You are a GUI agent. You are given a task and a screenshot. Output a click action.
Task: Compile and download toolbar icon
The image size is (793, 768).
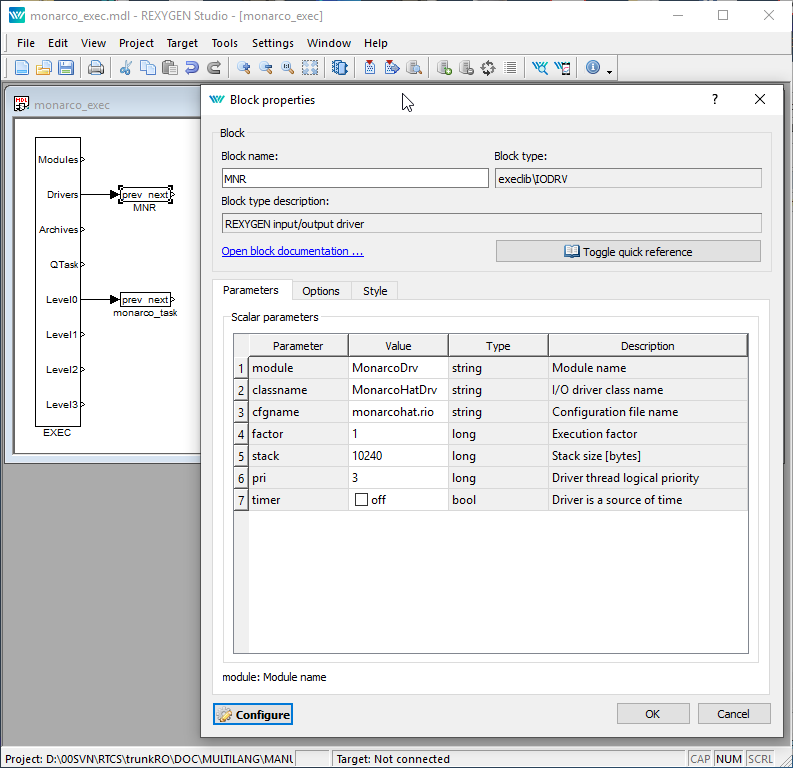click(x=392, y=67)
